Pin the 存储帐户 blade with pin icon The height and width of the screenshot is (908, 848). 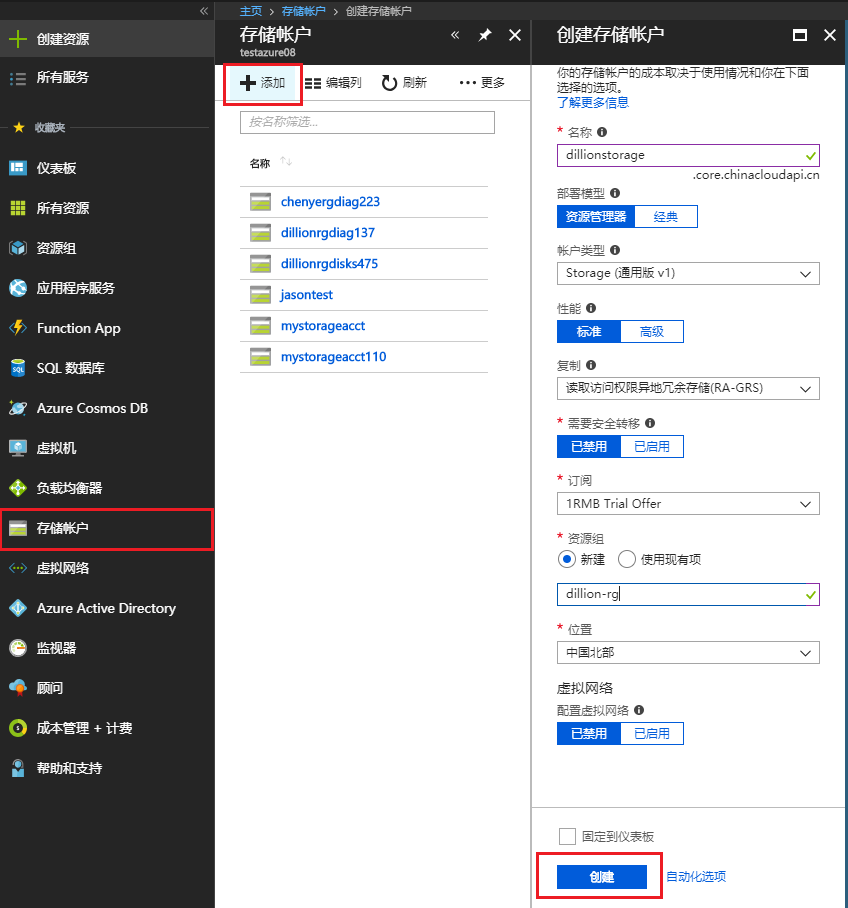pos(485,35)
